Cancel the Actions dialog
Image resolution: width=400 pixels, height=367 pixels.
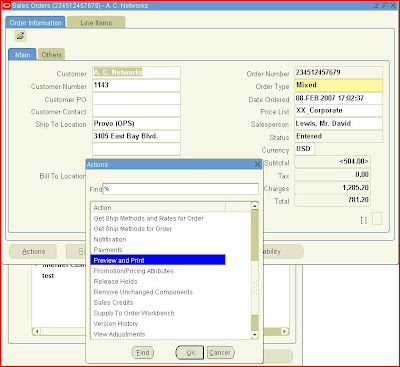coord(220,353)
